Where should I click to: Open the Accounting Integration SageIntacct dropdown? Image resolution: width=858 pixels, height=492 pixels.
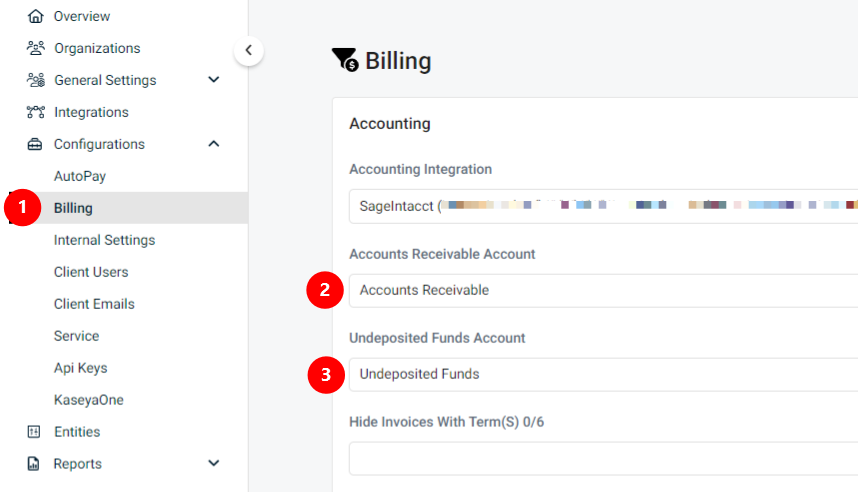604,206
